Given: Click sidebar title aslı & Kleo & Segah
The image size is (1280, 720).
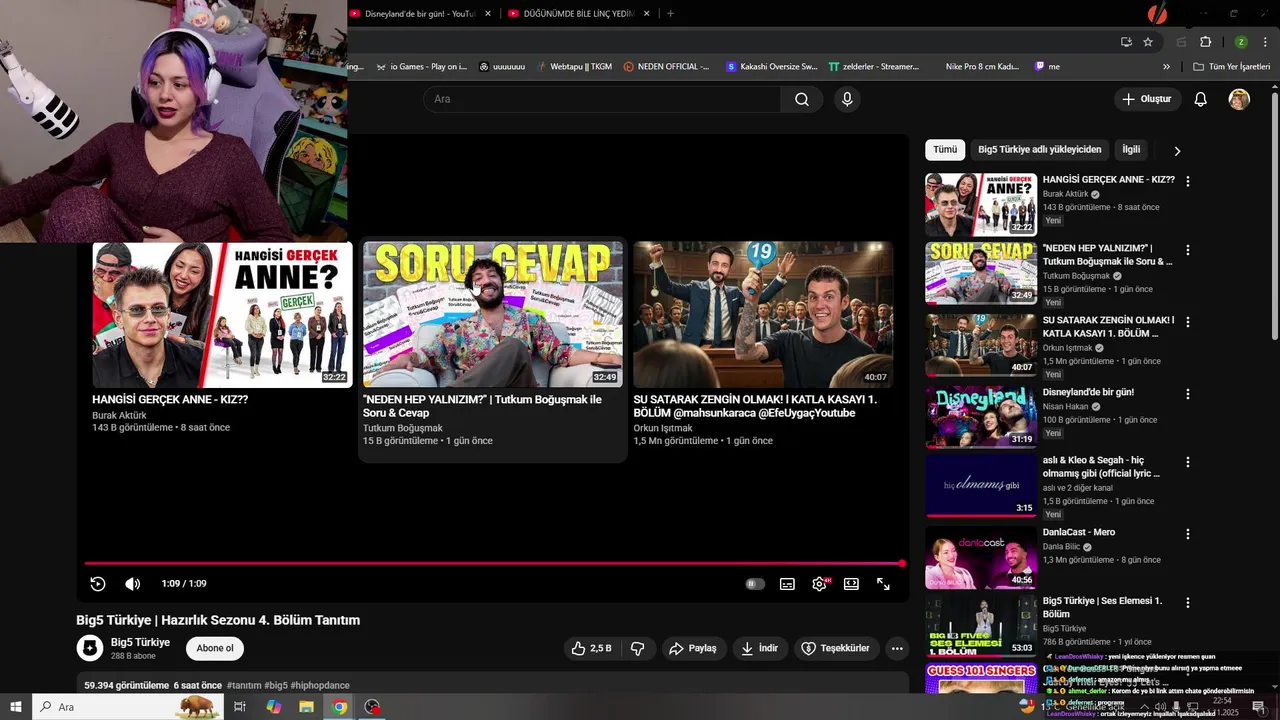Looking at the screenshot, I should pyautogui.click(x=1101, y=467).
